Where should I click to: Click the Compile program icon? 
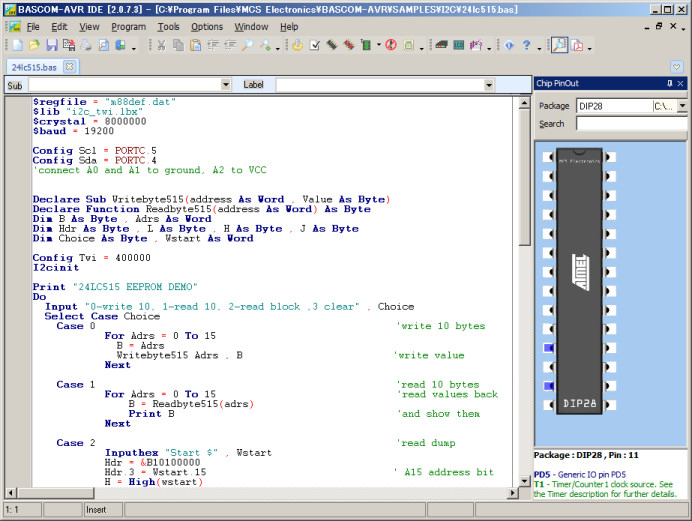point(297,45)
